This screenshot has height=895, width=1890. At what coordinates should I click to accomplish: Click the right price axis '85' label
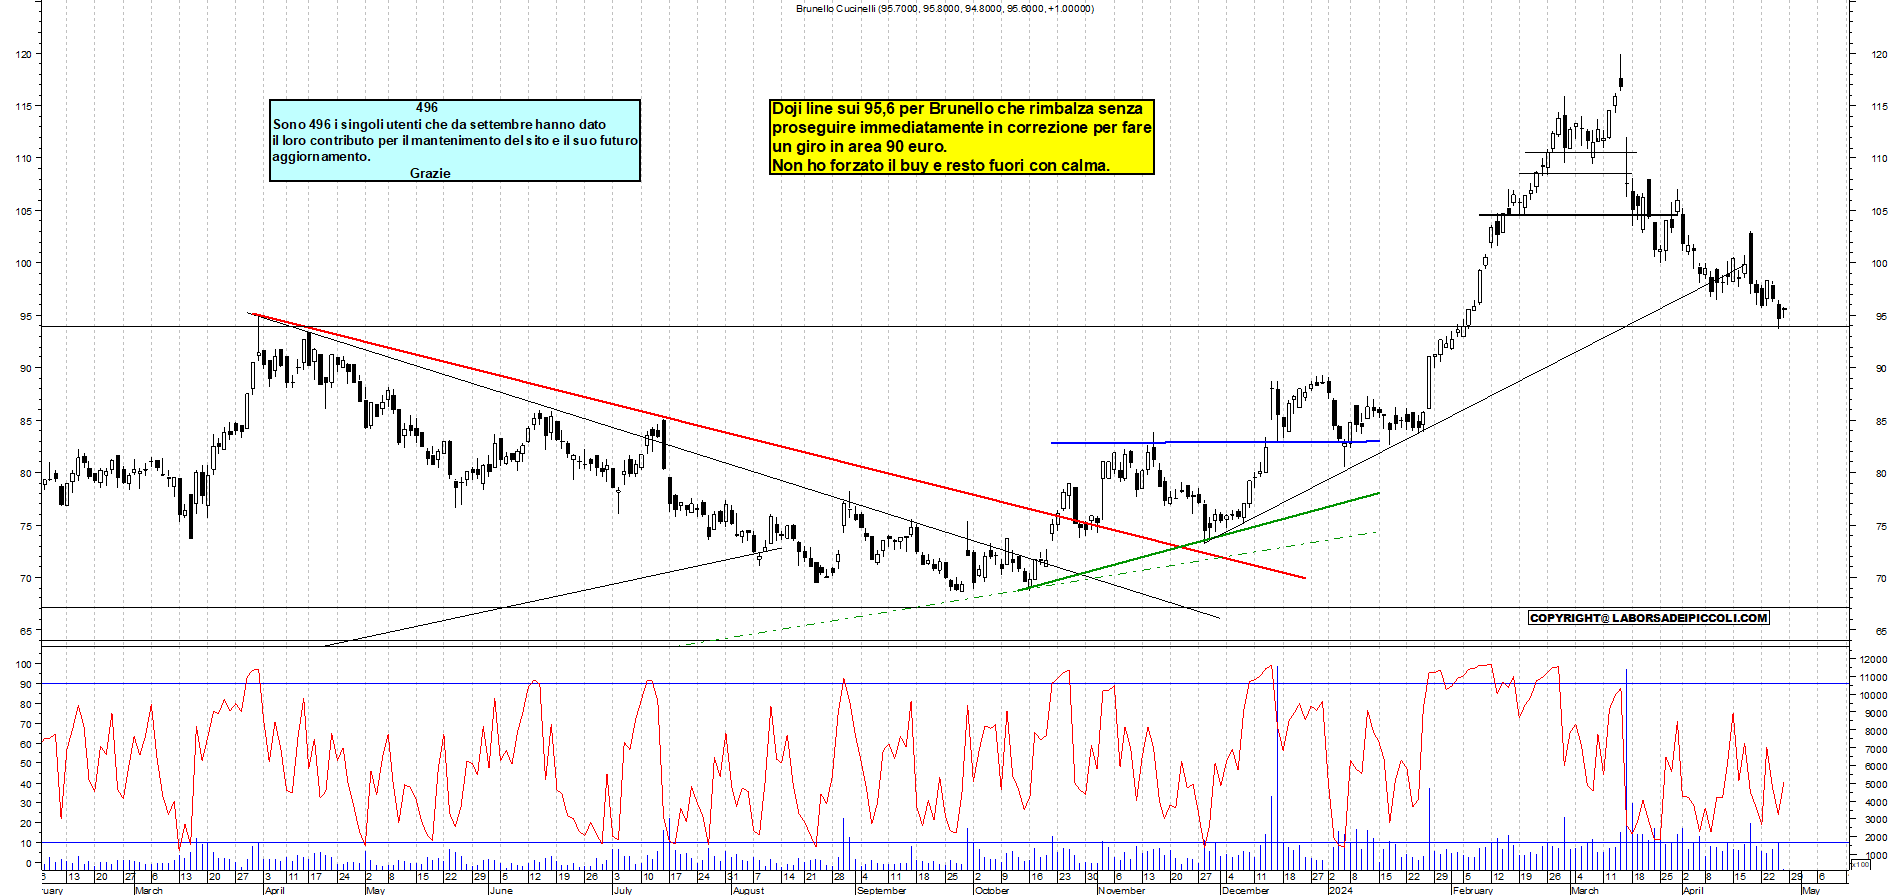pyautogui.click(x=1882, y=422)
